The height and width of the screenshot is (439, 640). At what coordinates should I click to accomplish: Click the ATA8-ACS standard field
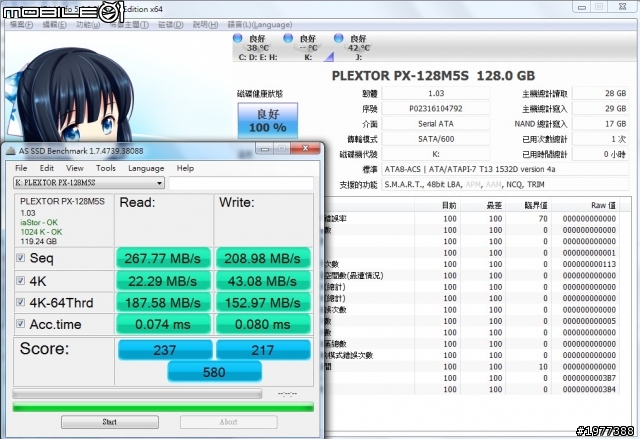pyautogui.click(x=504, y=169)
